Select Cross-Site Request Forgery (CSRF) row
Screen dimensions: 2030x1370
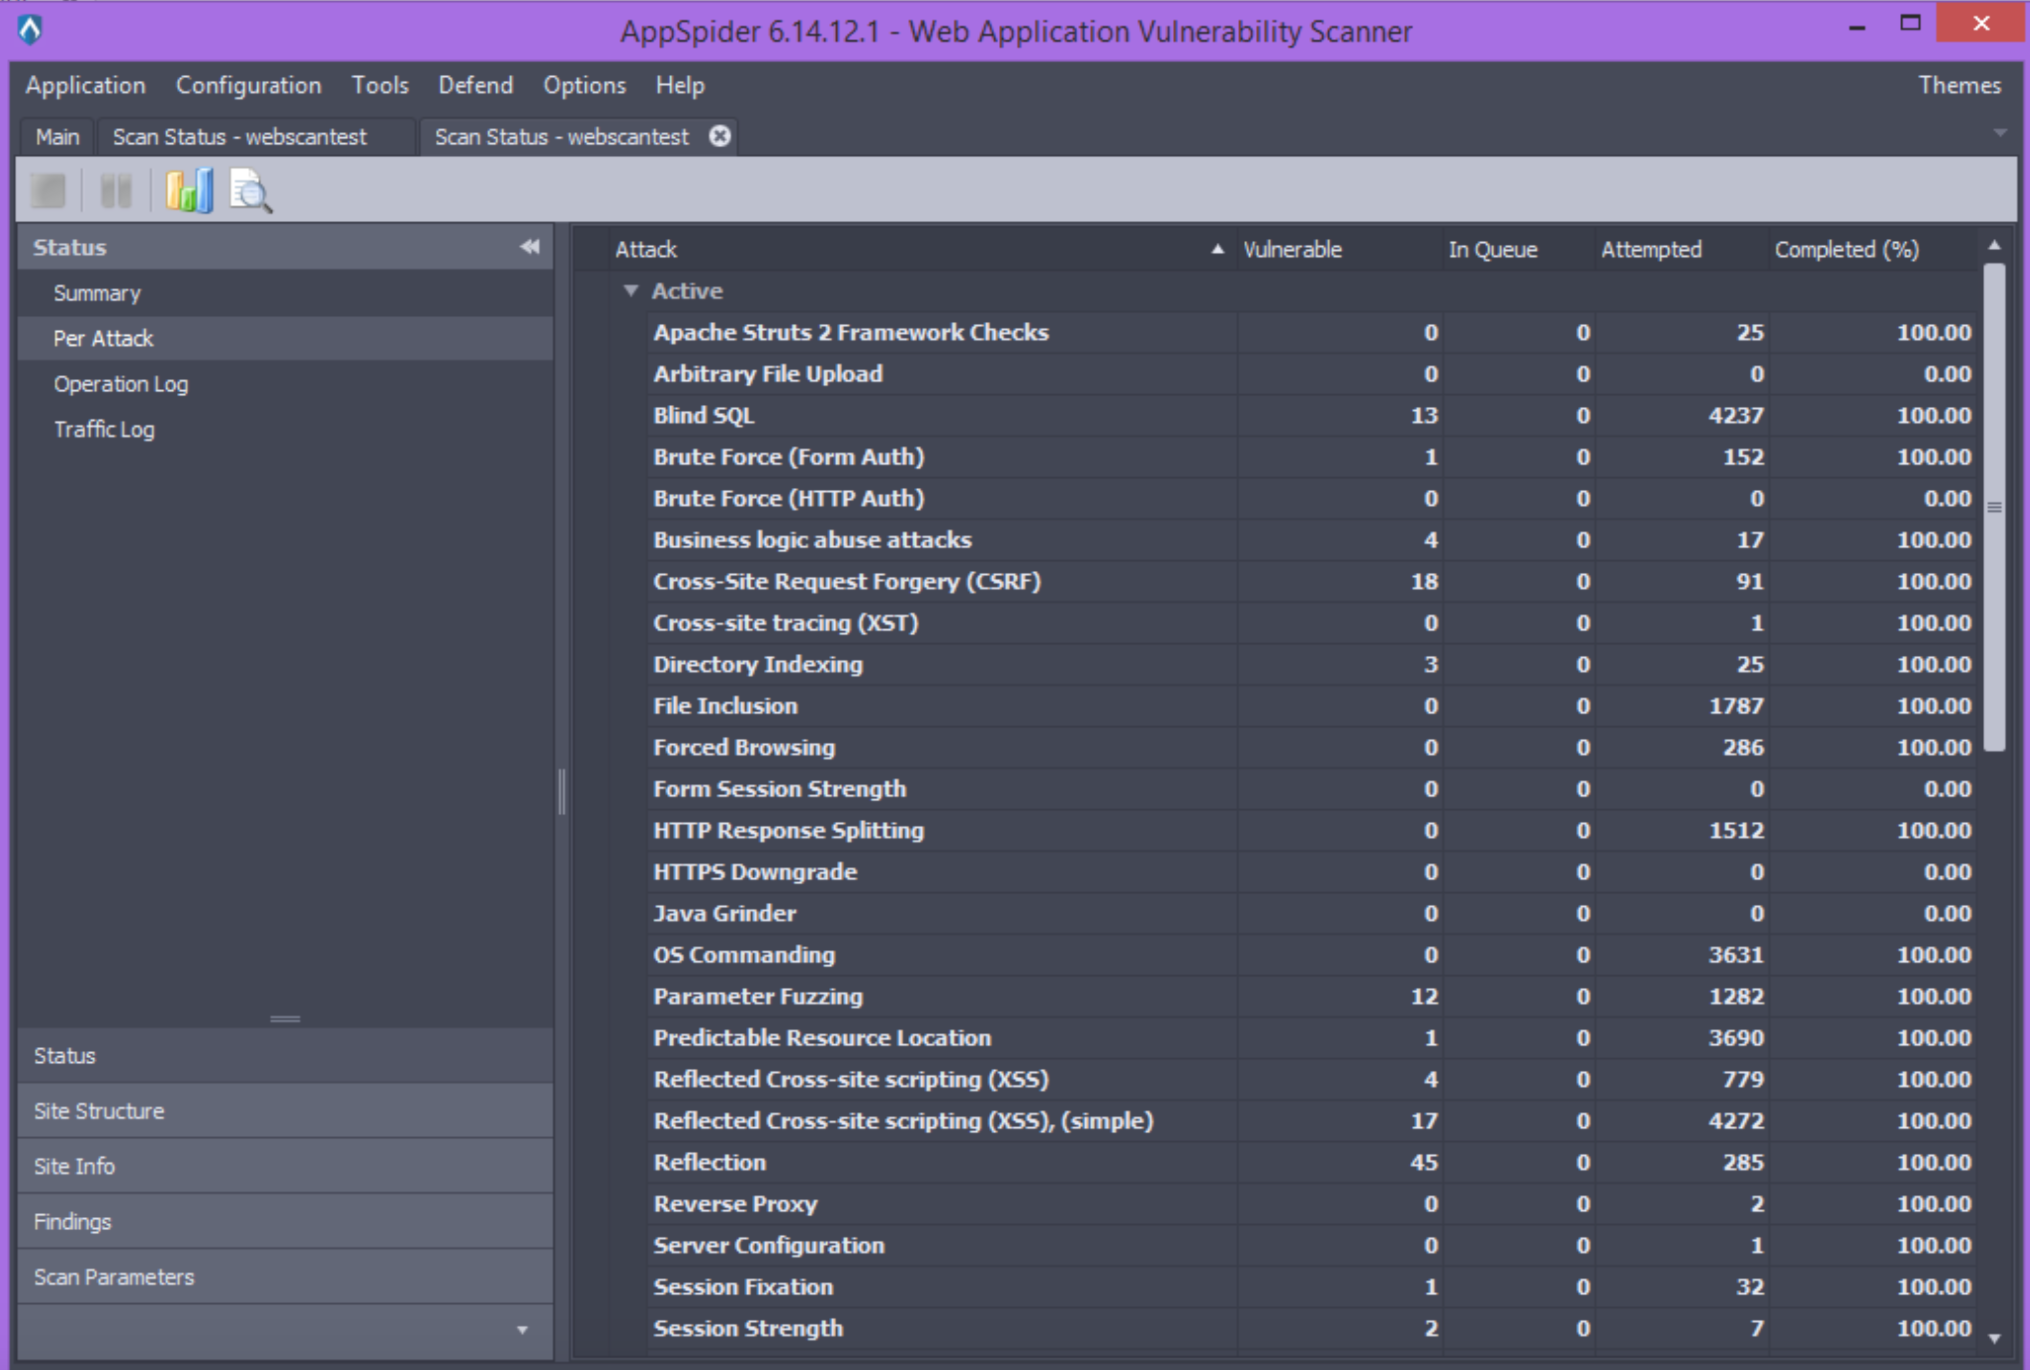[1312, 581]
